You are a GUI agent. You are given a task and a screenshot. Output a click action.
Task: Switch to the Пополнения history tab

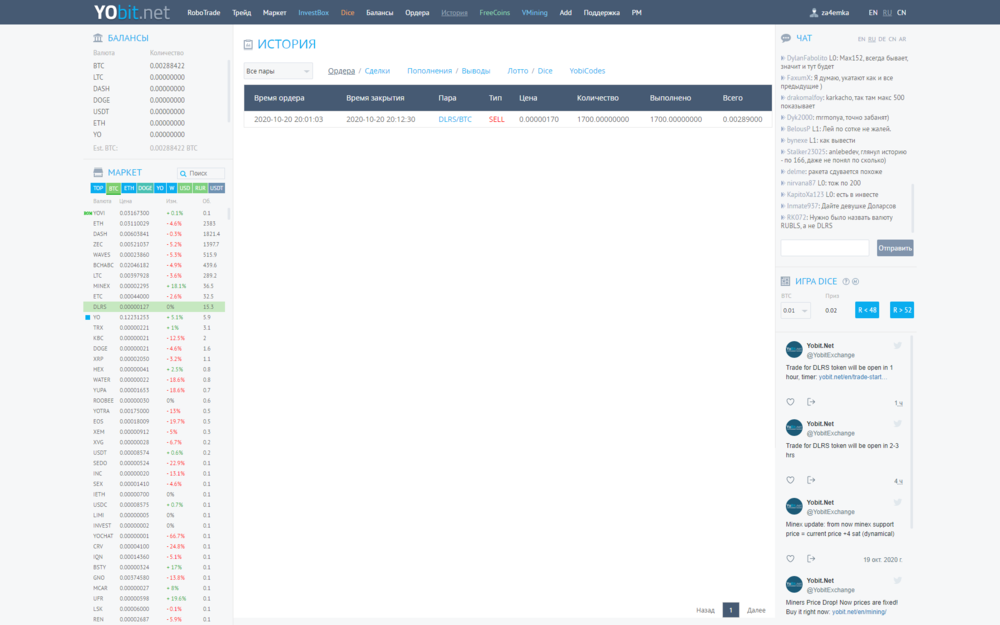coord(429,71)
